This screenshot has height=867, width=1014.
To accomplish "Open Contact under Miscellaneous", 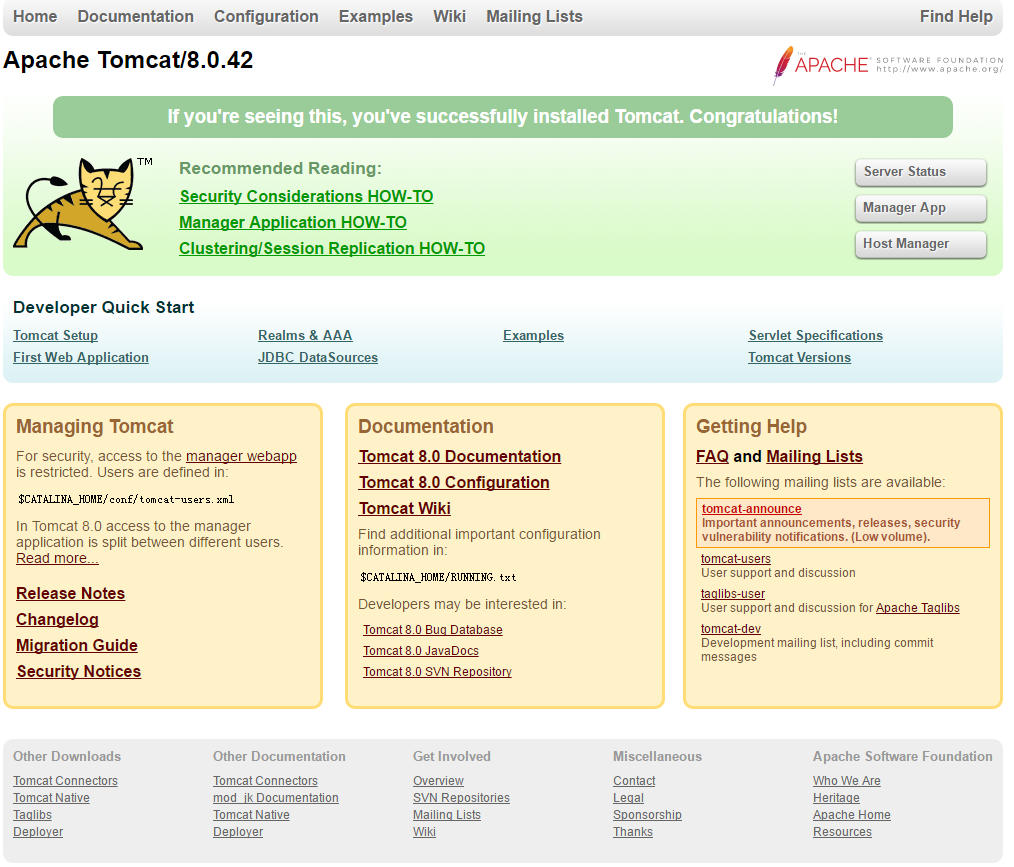I will [634, 781].
